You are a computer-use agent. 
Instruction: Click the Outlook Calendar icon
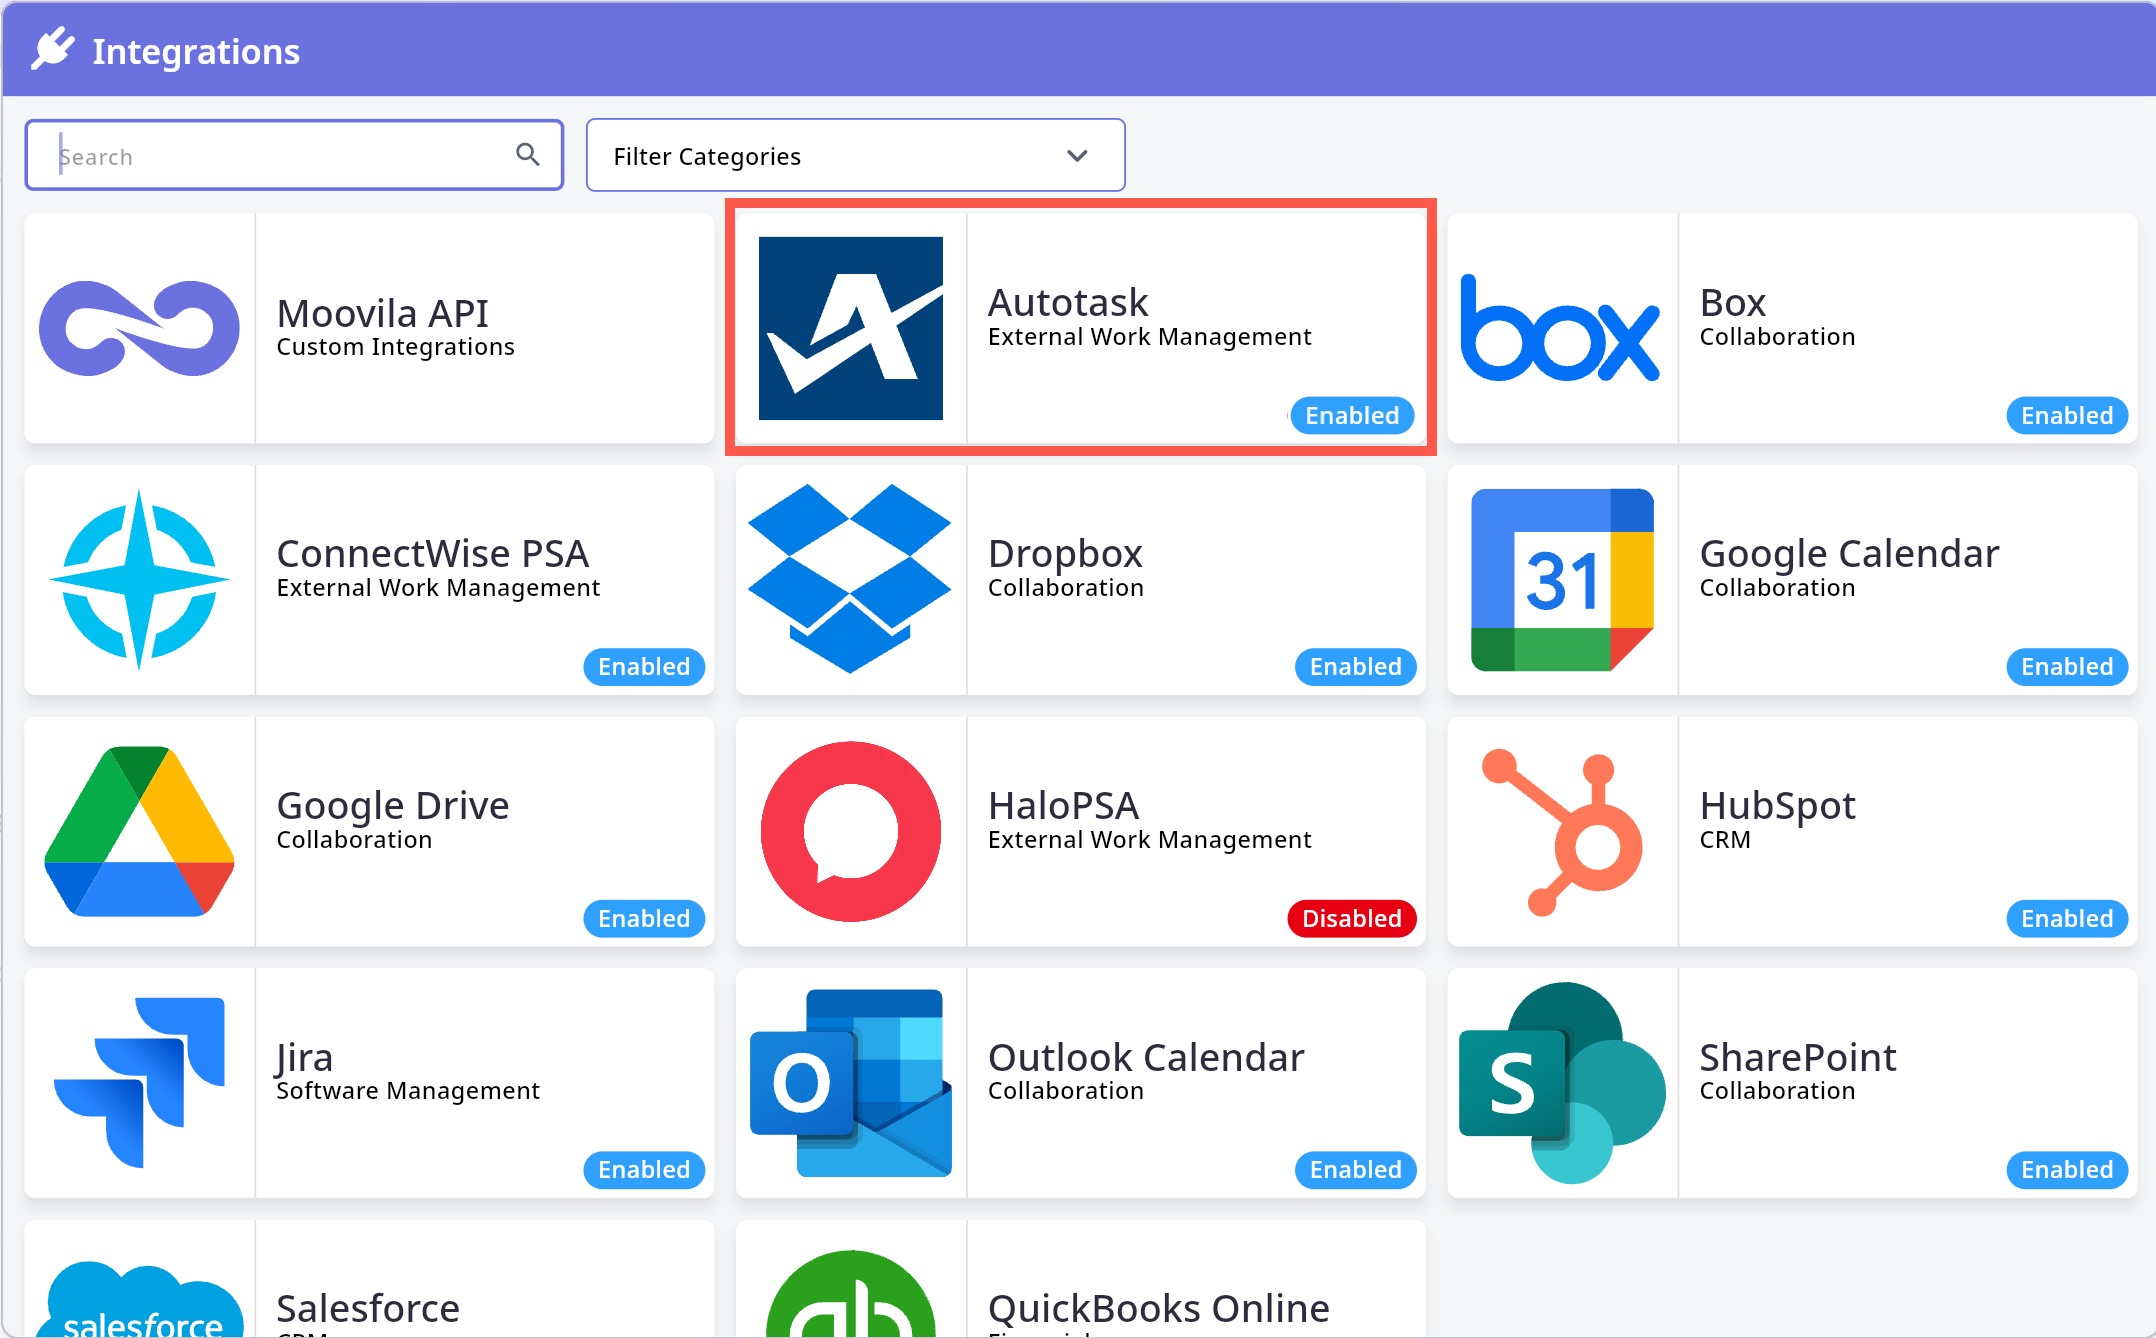pos(850,1083)
